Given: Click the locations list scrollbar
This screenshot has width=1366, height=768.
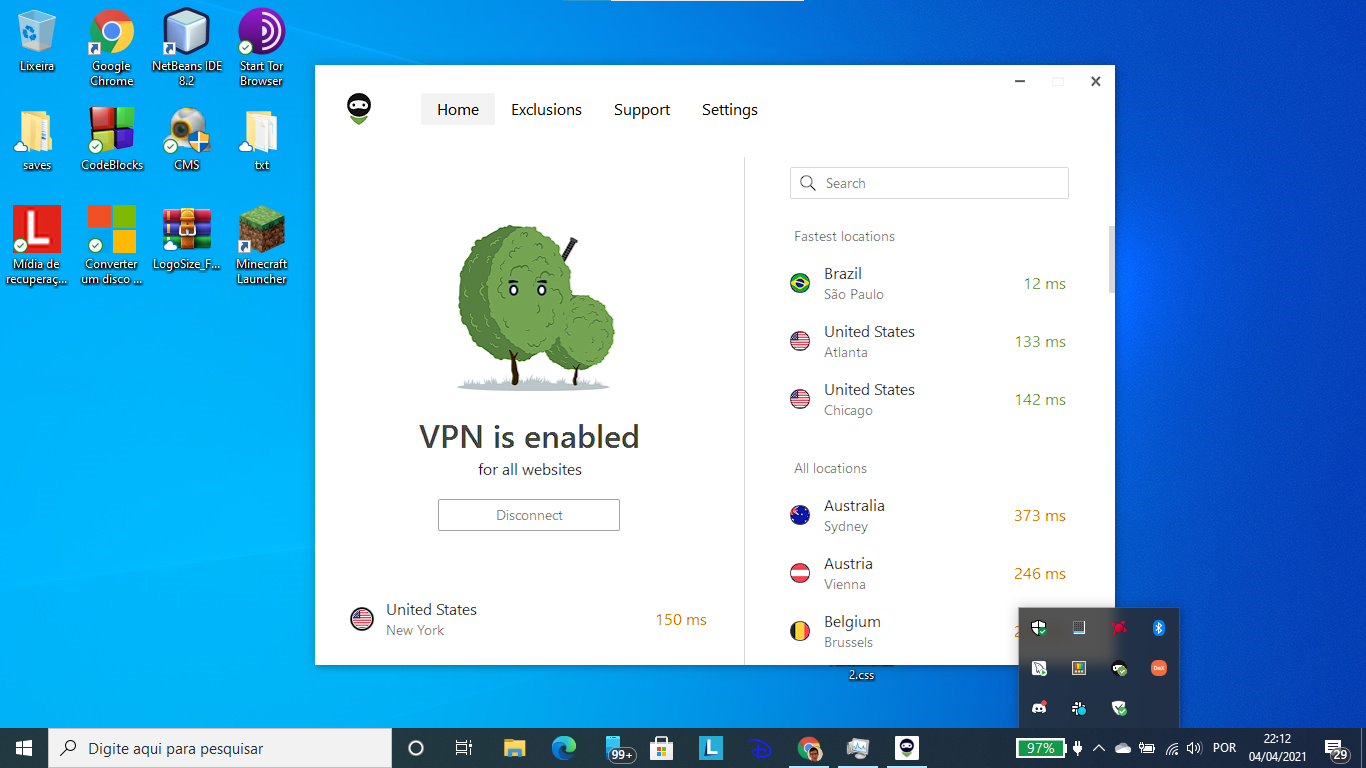Looking at the screenshot, I should click(1110, 258).
